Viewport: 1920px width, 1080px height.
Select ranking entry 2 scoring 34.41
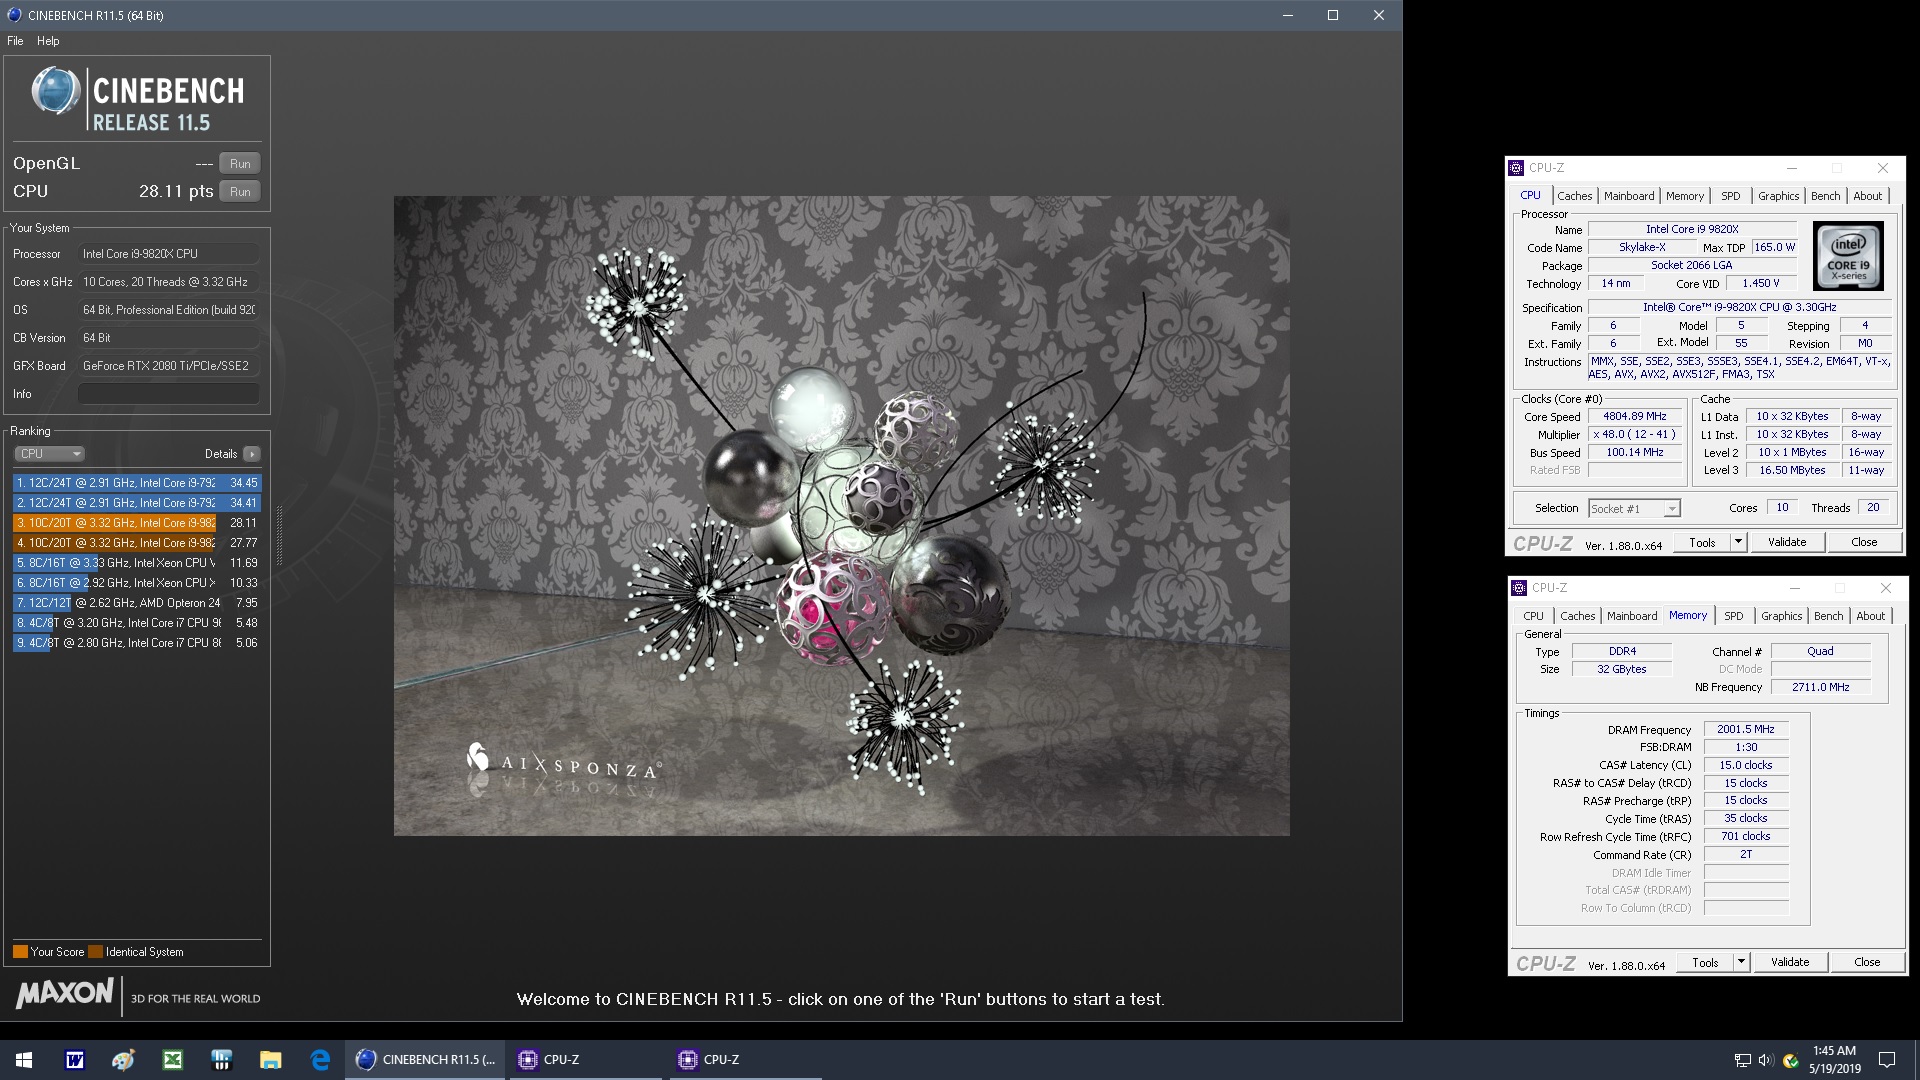coord(137,503)
